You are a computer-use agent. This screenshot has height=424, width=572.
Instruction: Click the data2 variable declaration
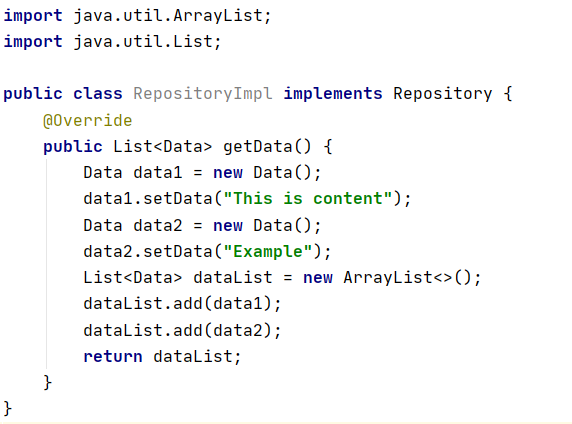tap(158, 226)
